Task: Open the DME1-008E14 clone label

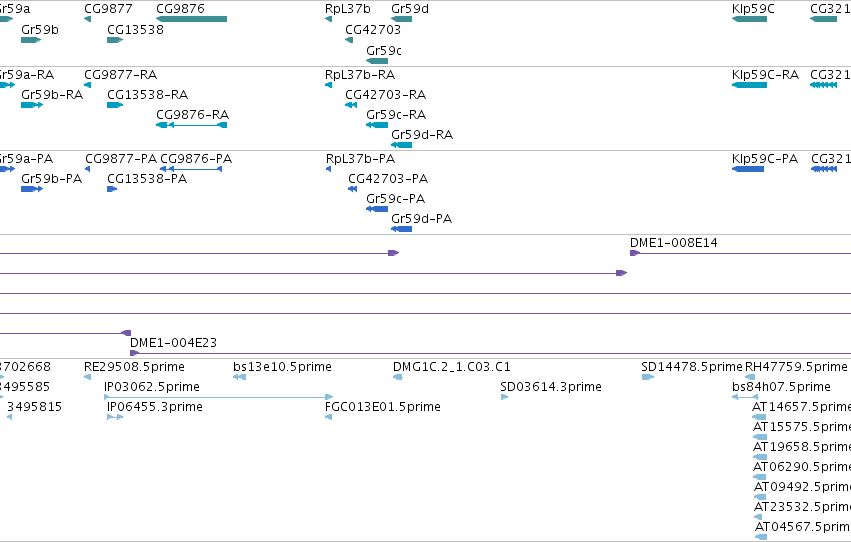Action: point(674,243)
